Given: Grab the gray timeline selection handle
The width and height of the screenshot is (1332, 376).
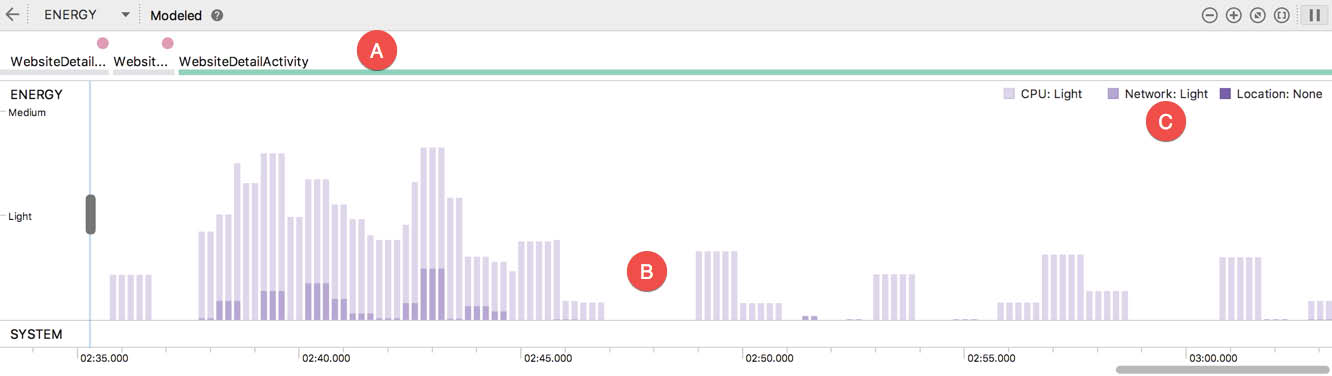Looking at the screenshot, I should pos(91,215).
